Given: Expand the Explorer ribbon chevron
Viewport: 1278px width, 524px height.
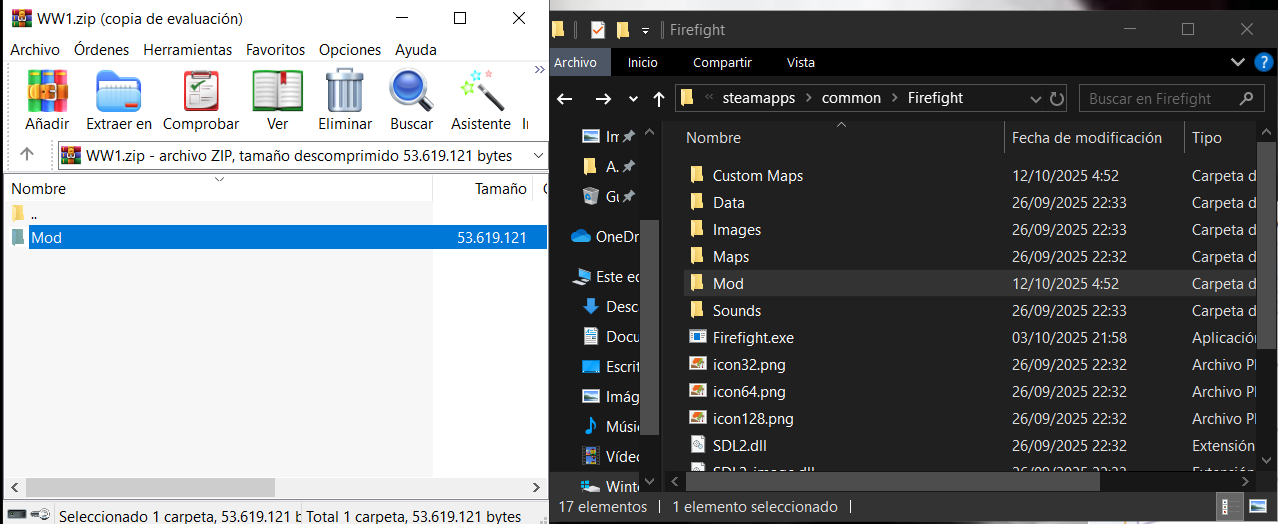Looking at the screenshot, I should [x=1237, y=62].
